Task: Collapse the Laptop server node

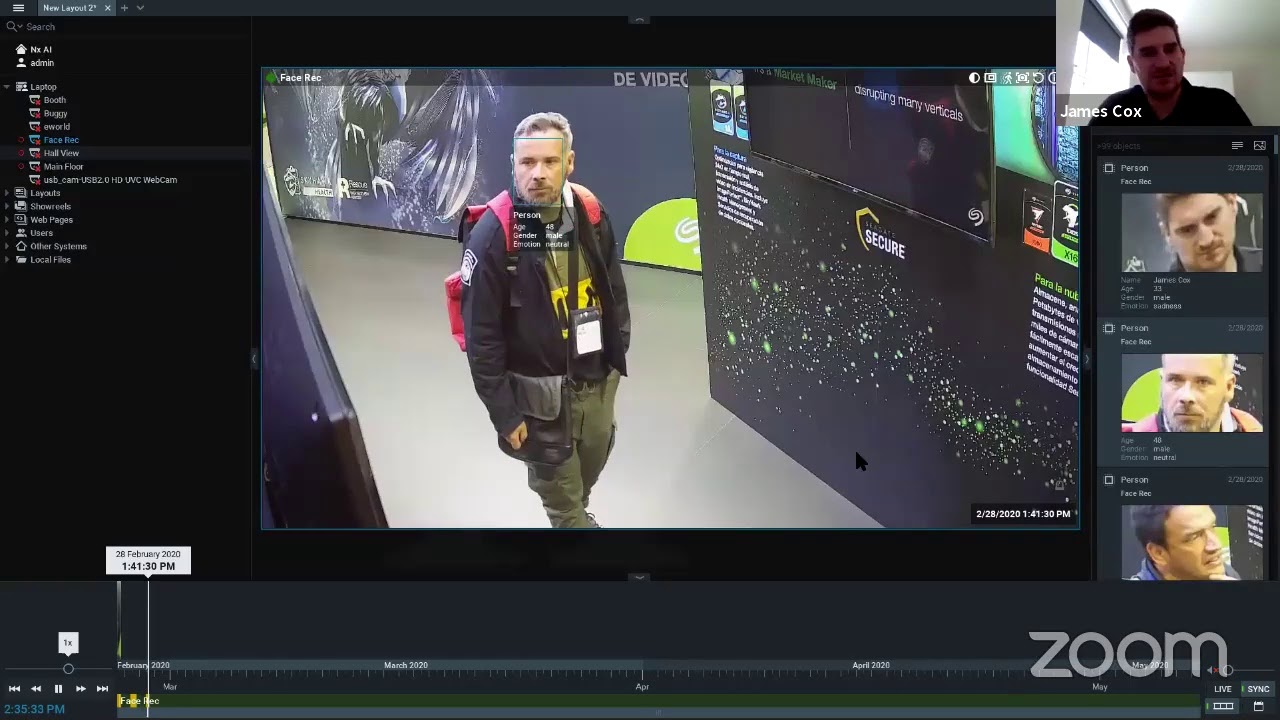Action: (x=7, y=87)
